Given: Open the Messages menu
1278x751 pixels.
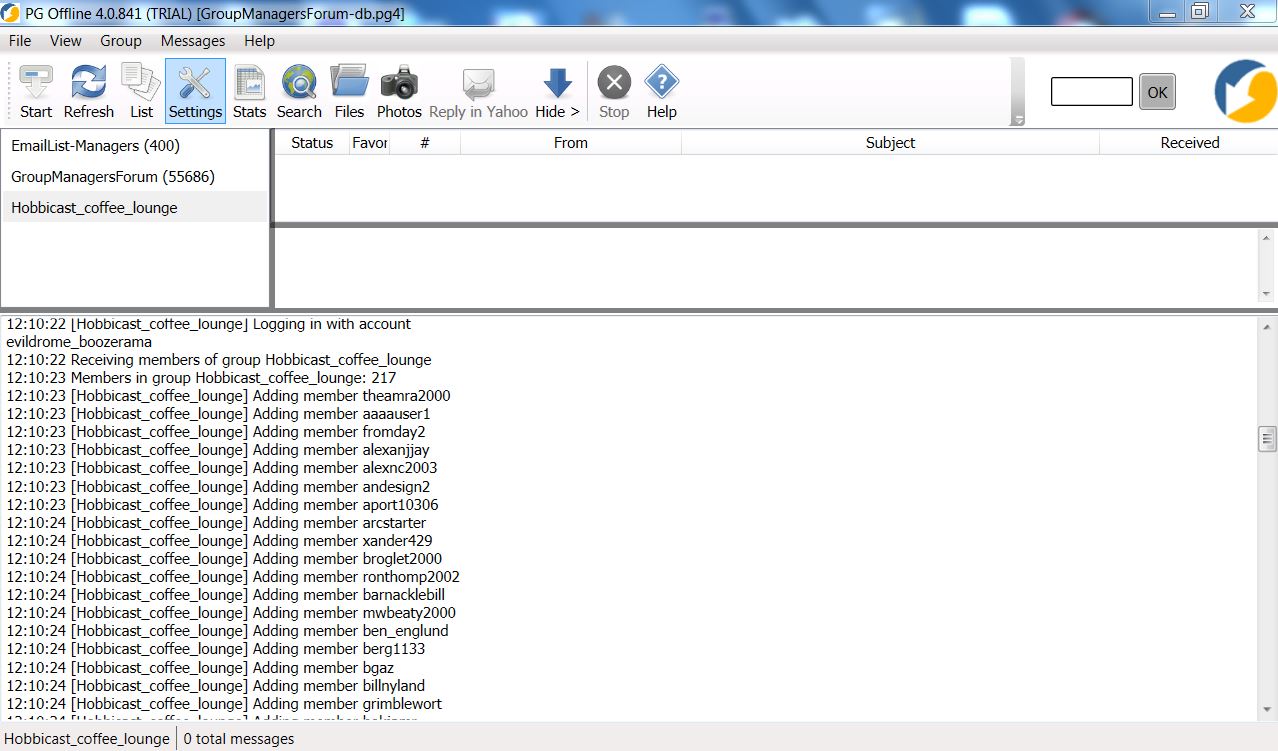Looking at the screenshot, I should pyautogui.click(x=193, y=41).
